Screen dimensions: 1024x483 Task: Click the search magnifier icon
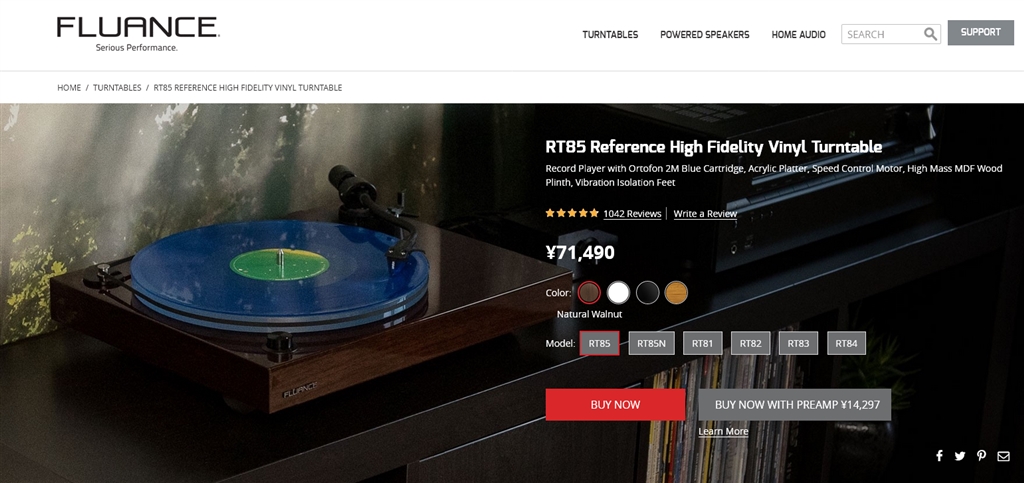pyautogui.click(x=930, y=34)
